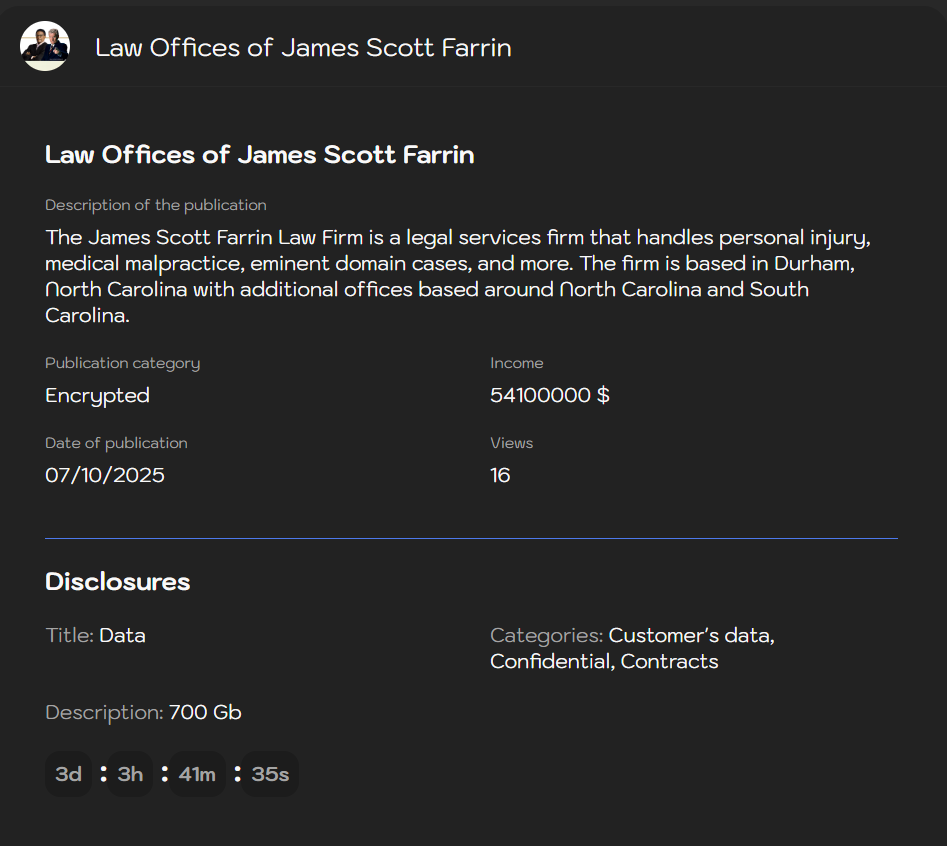The width and height of the screenshot is (947, 846).
Task: Select the "3h" hours countdown chip
Action: pos(128,773)
